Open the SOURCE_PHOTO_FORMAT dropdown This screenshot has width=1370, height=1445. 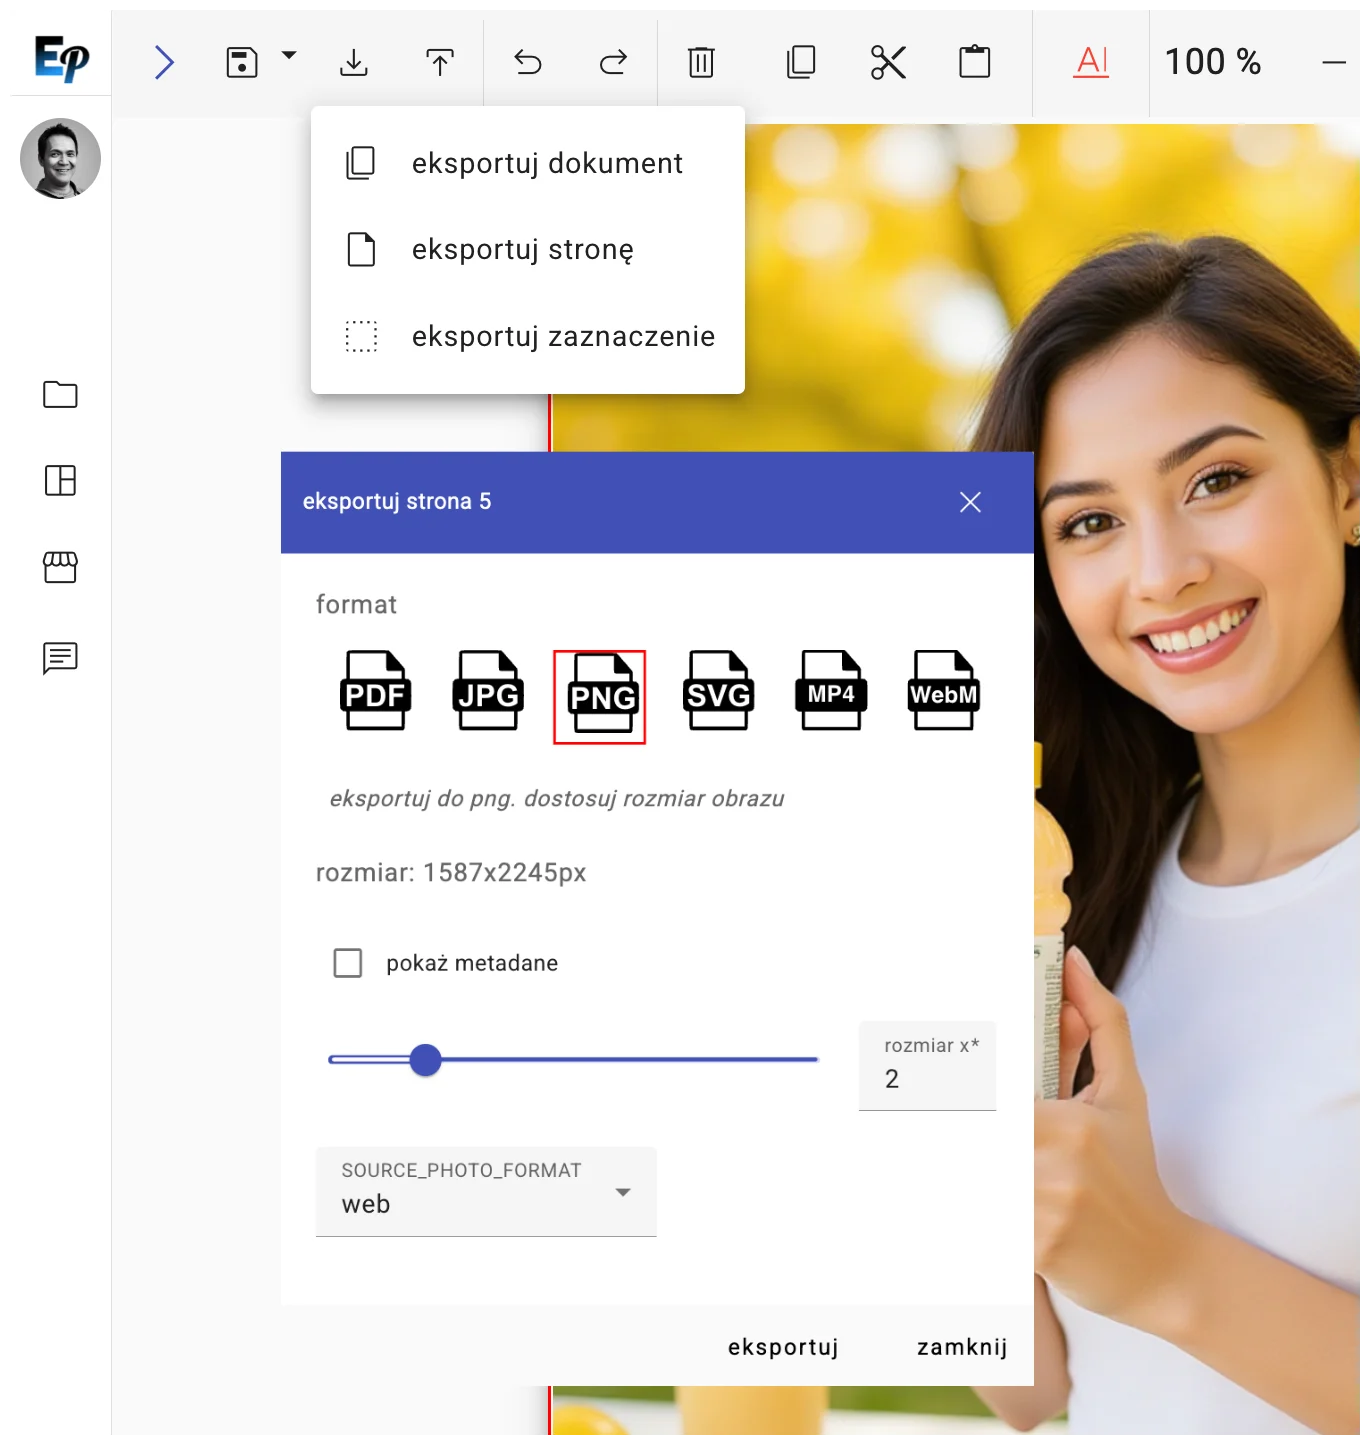(486, 1191)
